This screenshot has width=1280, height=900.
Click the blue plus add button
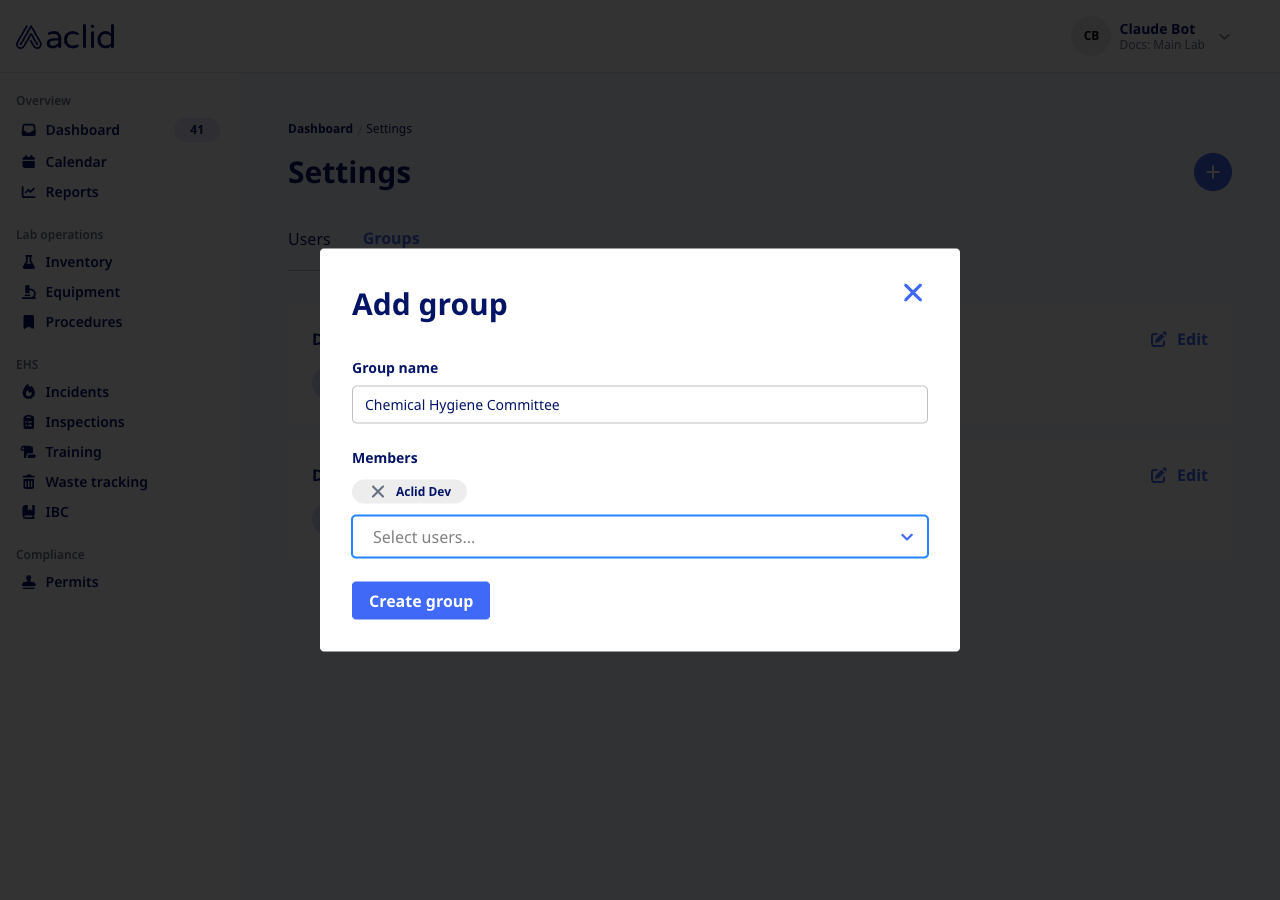click(1213, 173)
